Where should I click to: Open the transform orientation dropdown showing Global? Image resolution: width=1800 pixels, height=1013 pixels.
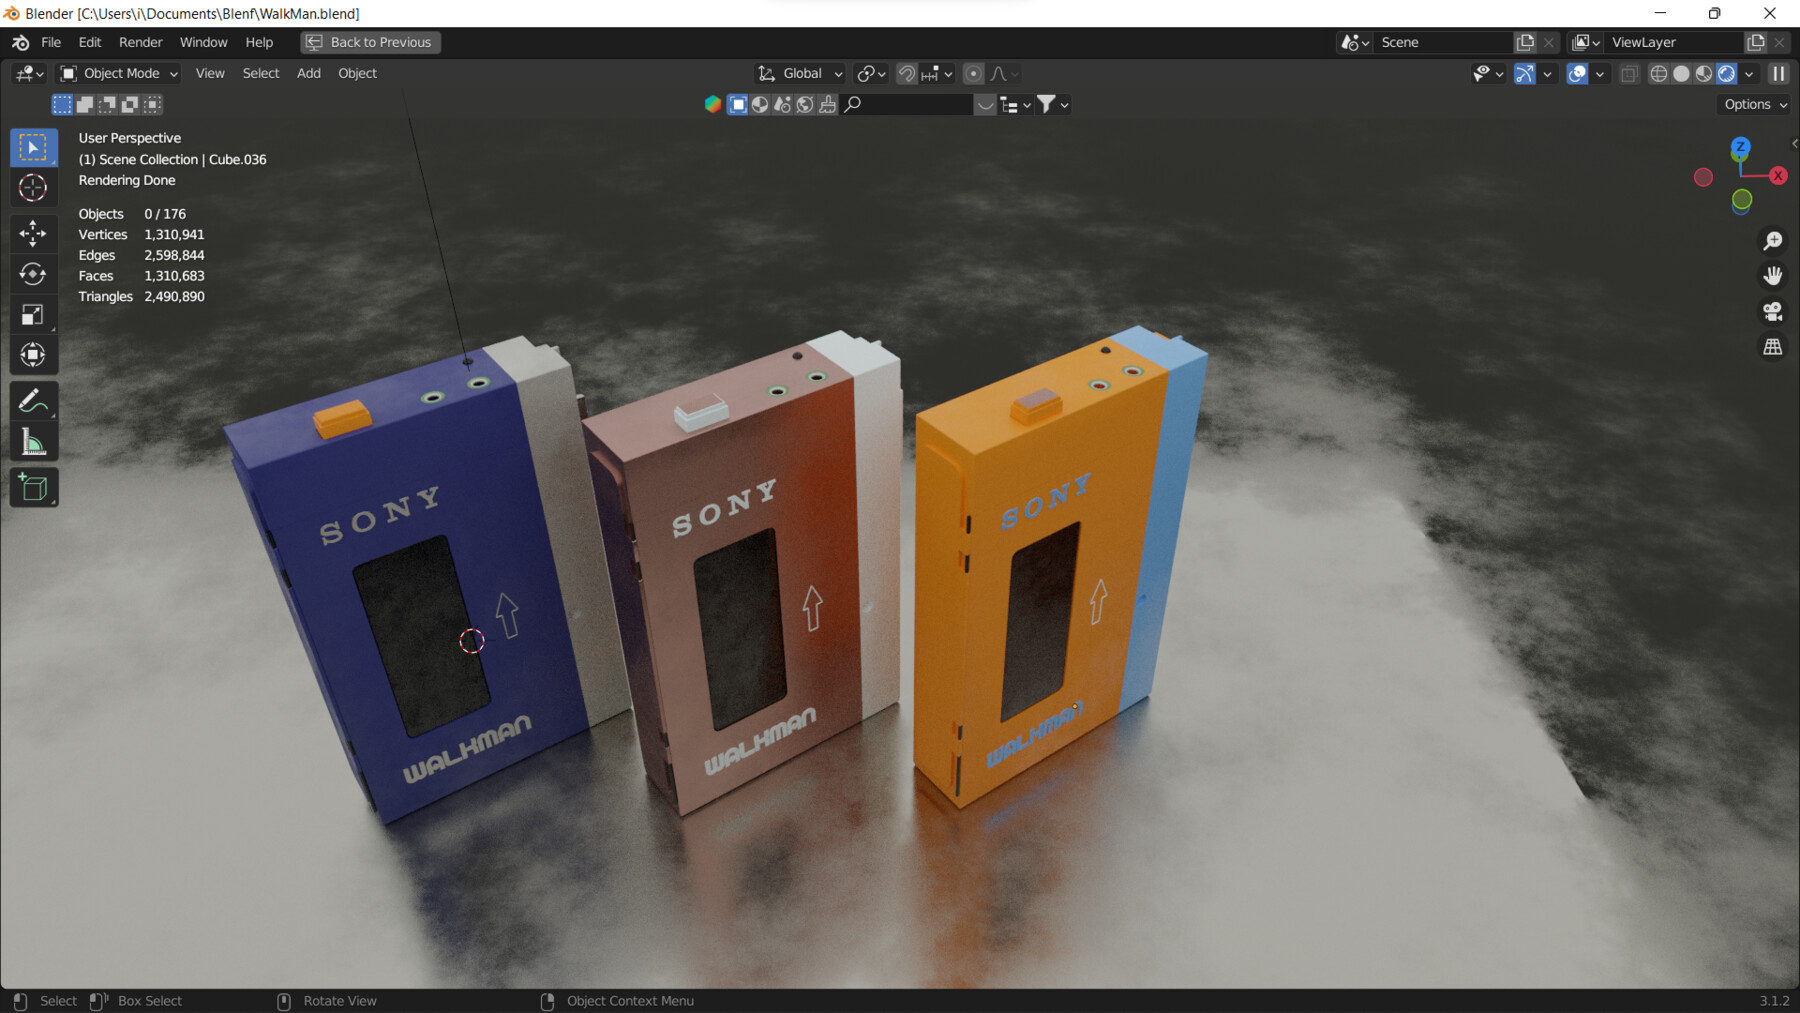[798, 73]
